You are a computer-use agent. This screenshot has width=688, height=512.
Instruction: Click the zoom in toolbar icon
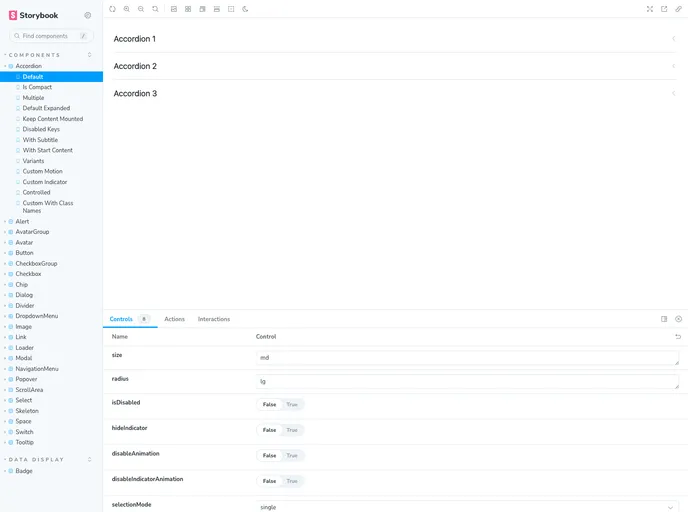[x=127, y=9]
